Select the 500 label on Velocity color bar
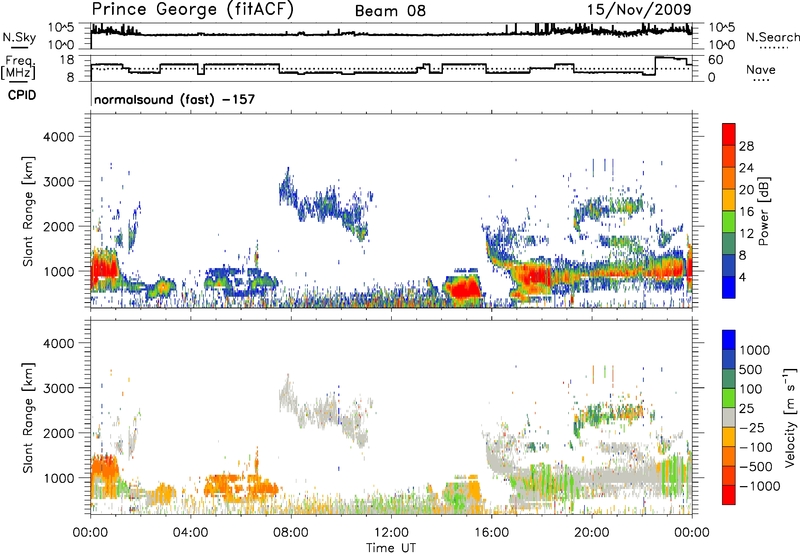800x554 pixels. click(x=752, y=370)
